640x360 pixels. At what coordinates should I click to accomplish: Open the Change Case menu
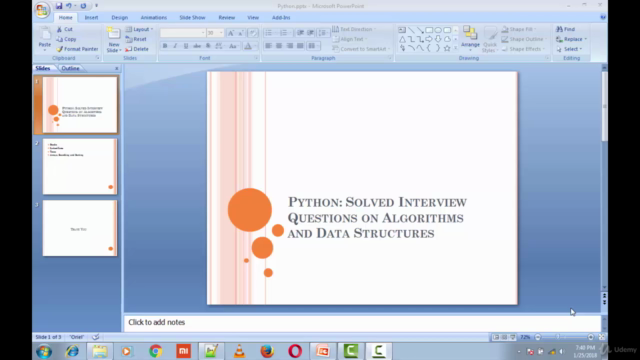point(233,46)
